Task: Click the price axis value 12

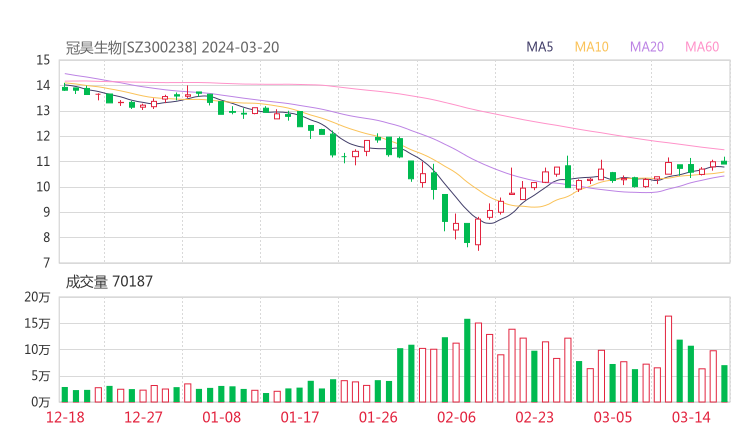Action: point(43,136)
